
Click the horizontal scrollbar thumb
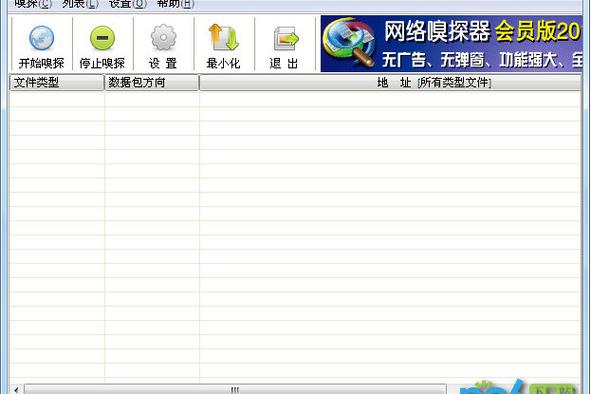point(235,389)
